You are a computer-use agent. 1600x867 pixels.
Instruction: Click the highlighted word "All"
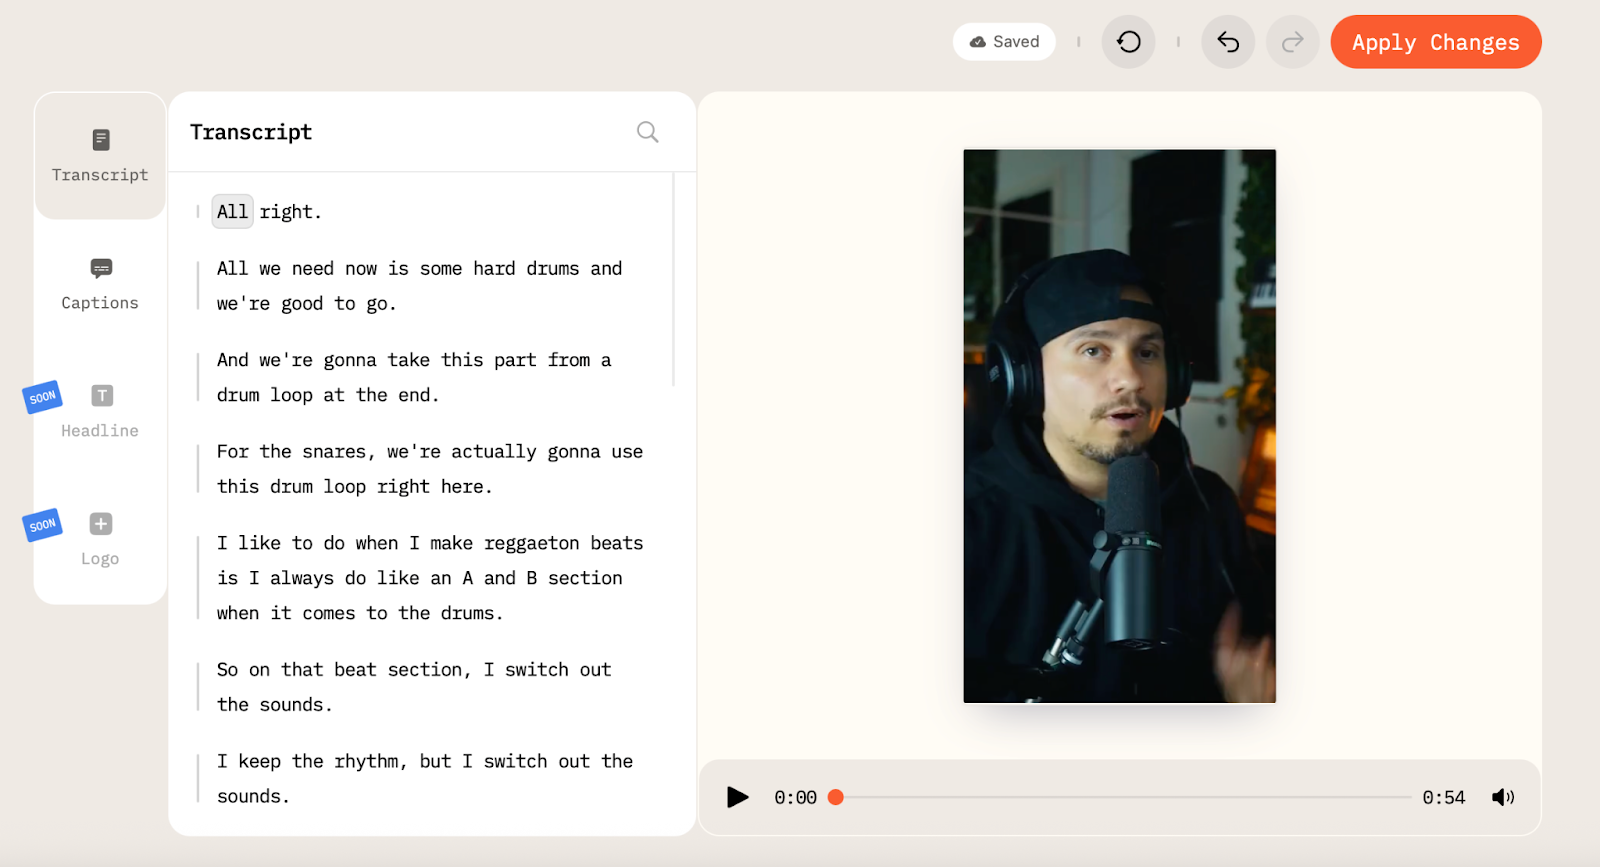232,212
